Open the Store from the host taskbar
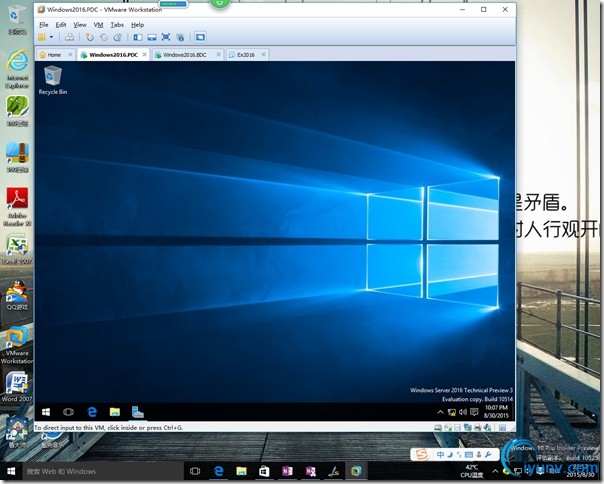The width and height of the screenshot is (604, 484). coord(264,471)
